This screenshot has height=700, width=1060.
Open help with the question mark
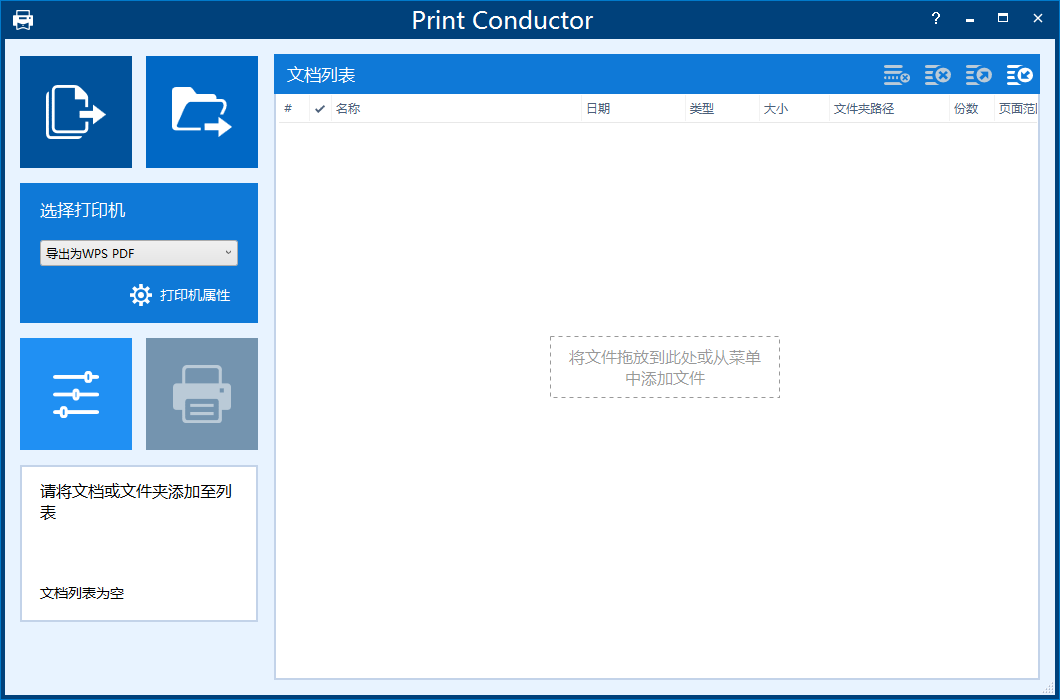pyautogui.click(x=936, y=19)
